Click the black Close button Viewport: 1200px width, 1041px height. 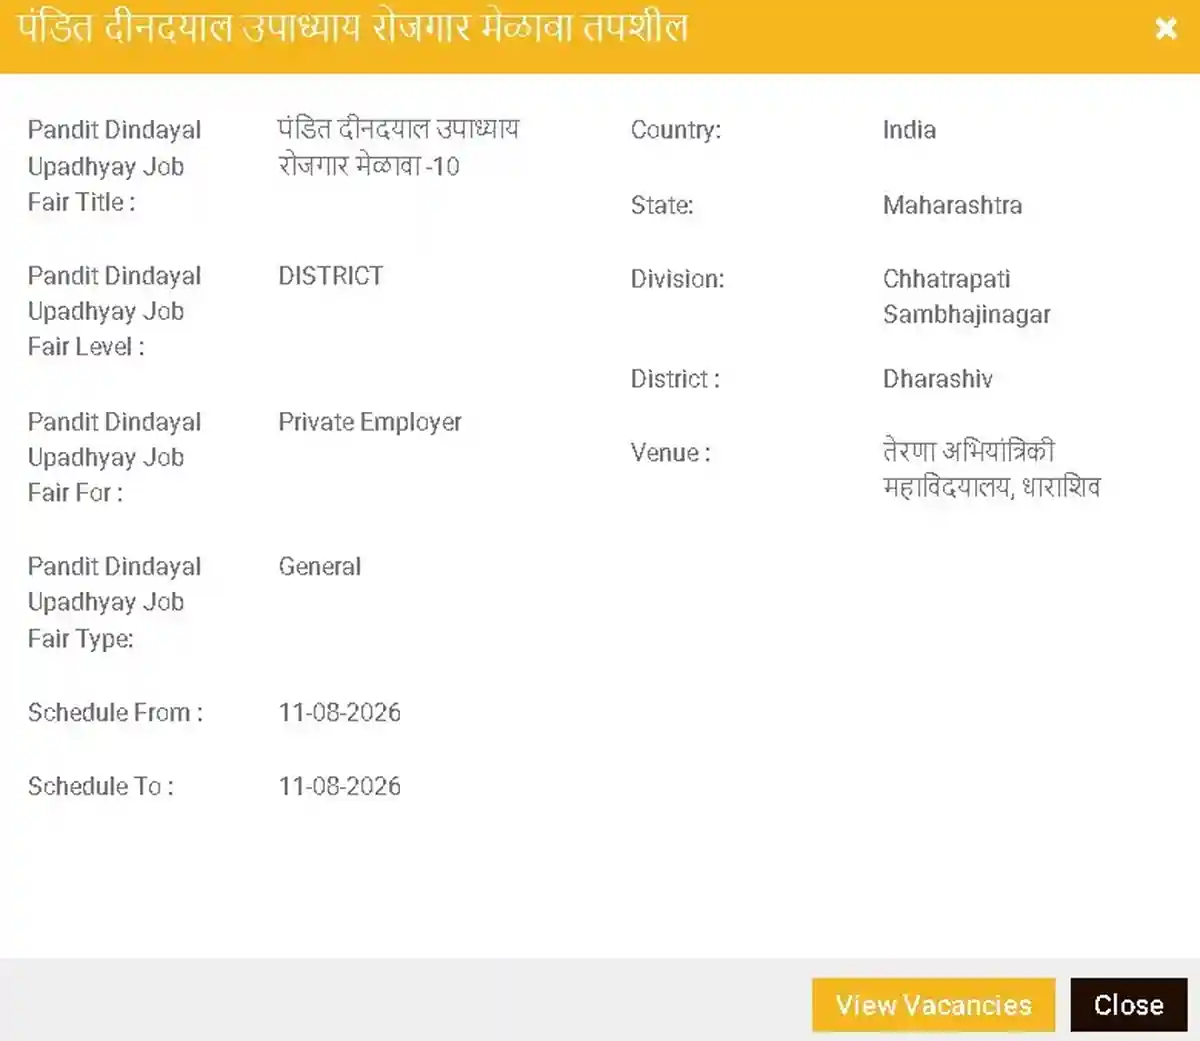pyautogui.click(x=1128, y=1005)
